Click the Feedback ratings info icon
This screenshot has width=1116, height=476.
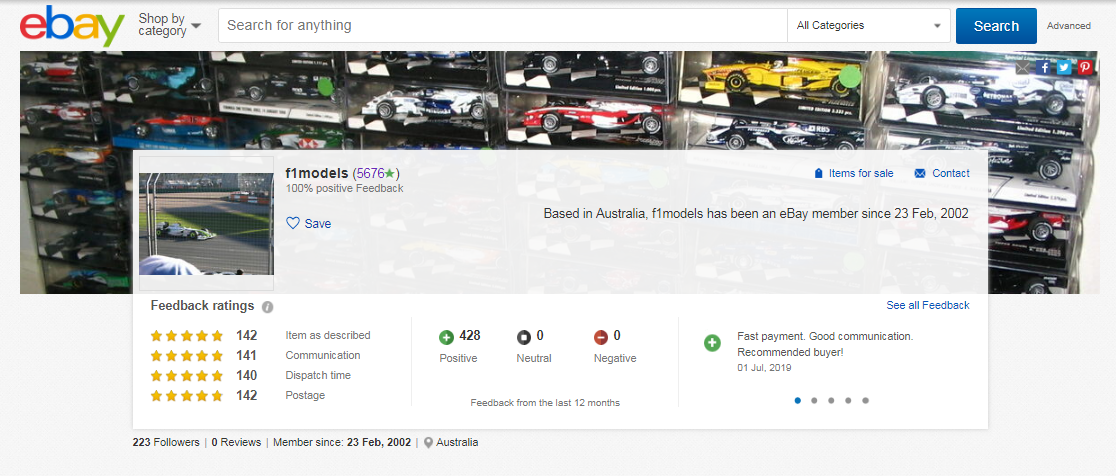pyautogui.click(x=267, y=307)
